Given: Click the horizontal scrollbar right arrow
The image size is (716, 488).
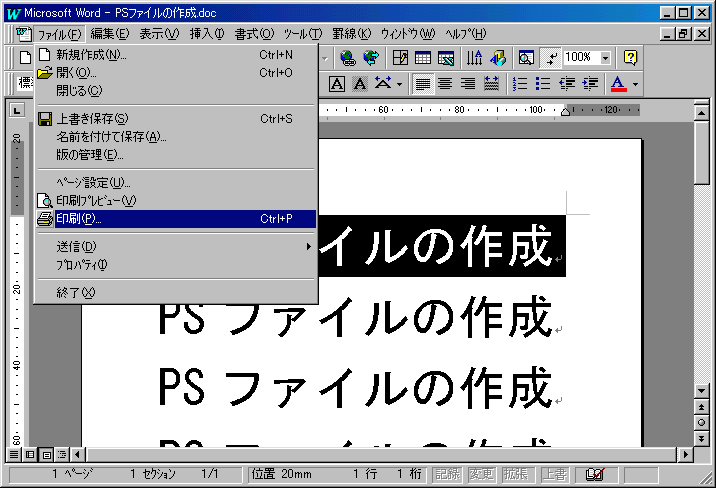Looking at the screenshot, I should [685, 454].
